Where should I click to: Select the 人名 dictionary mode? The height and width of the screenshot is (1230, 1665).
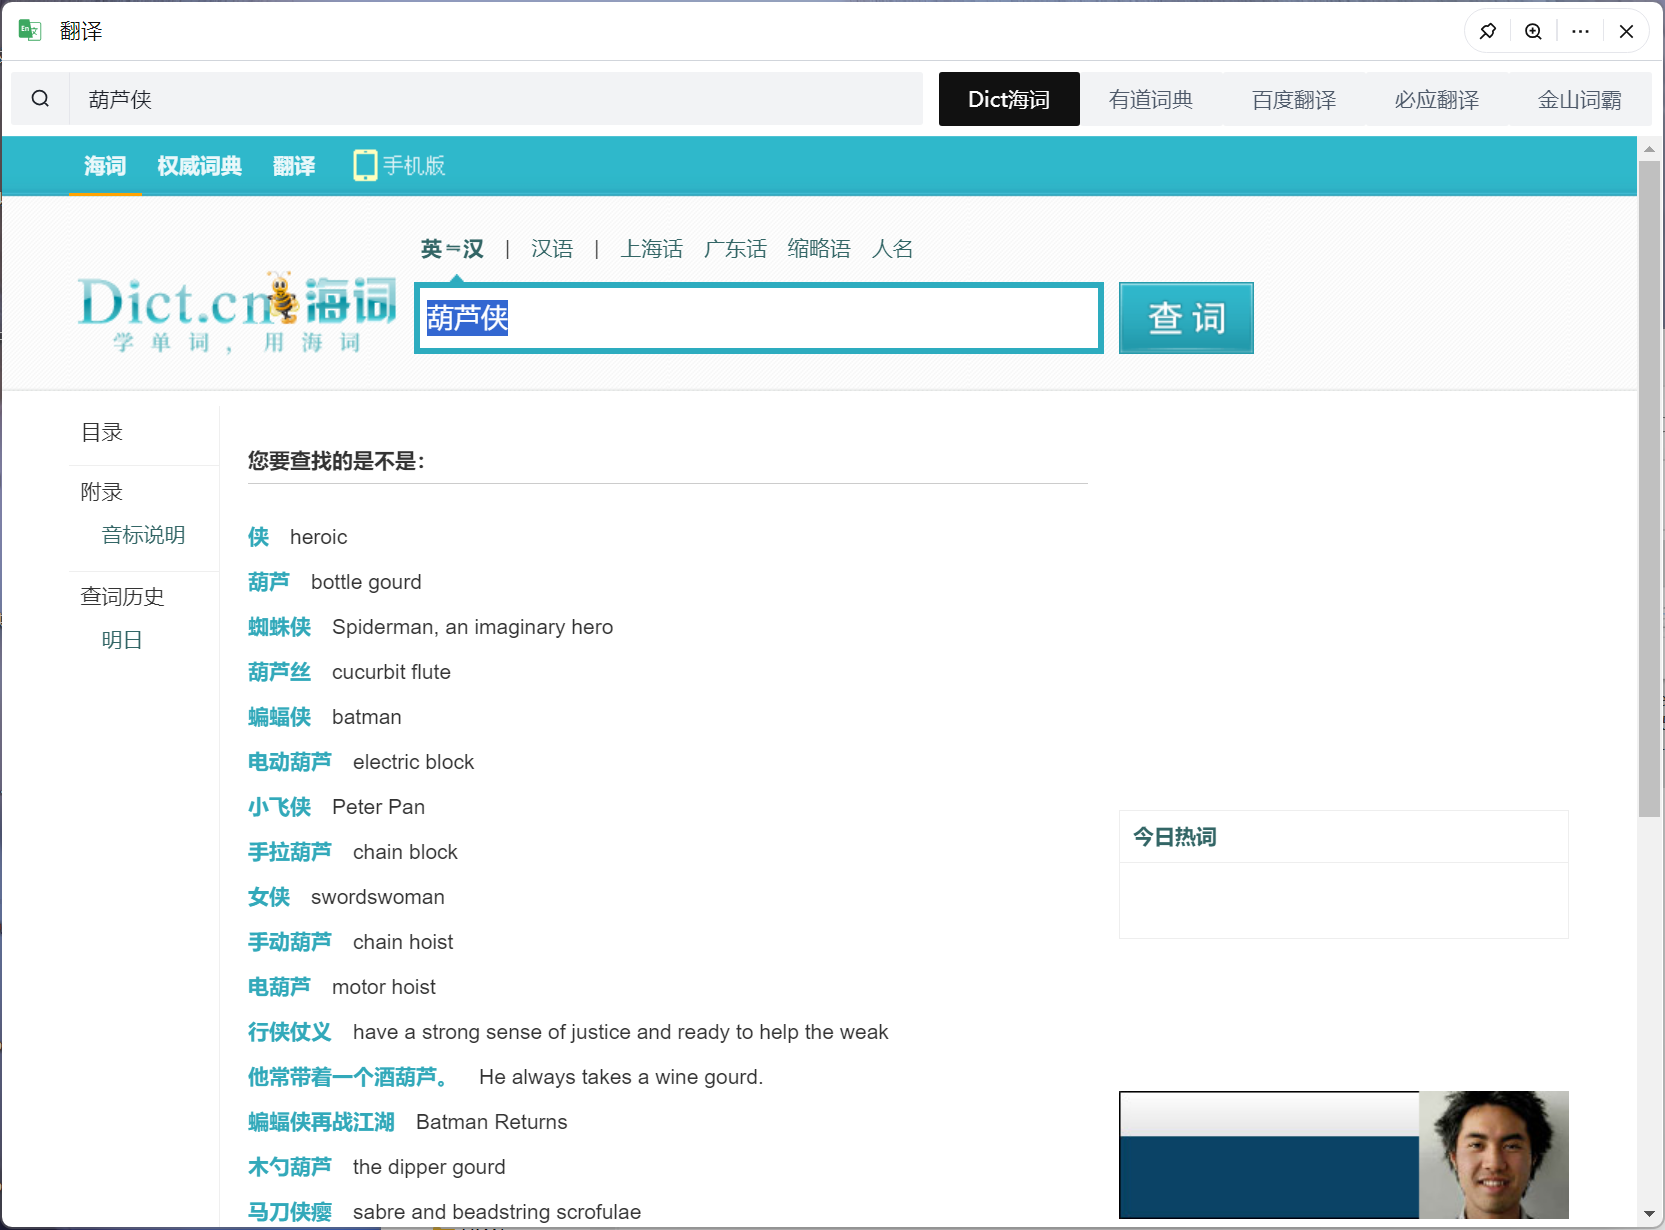coord(892,248)
